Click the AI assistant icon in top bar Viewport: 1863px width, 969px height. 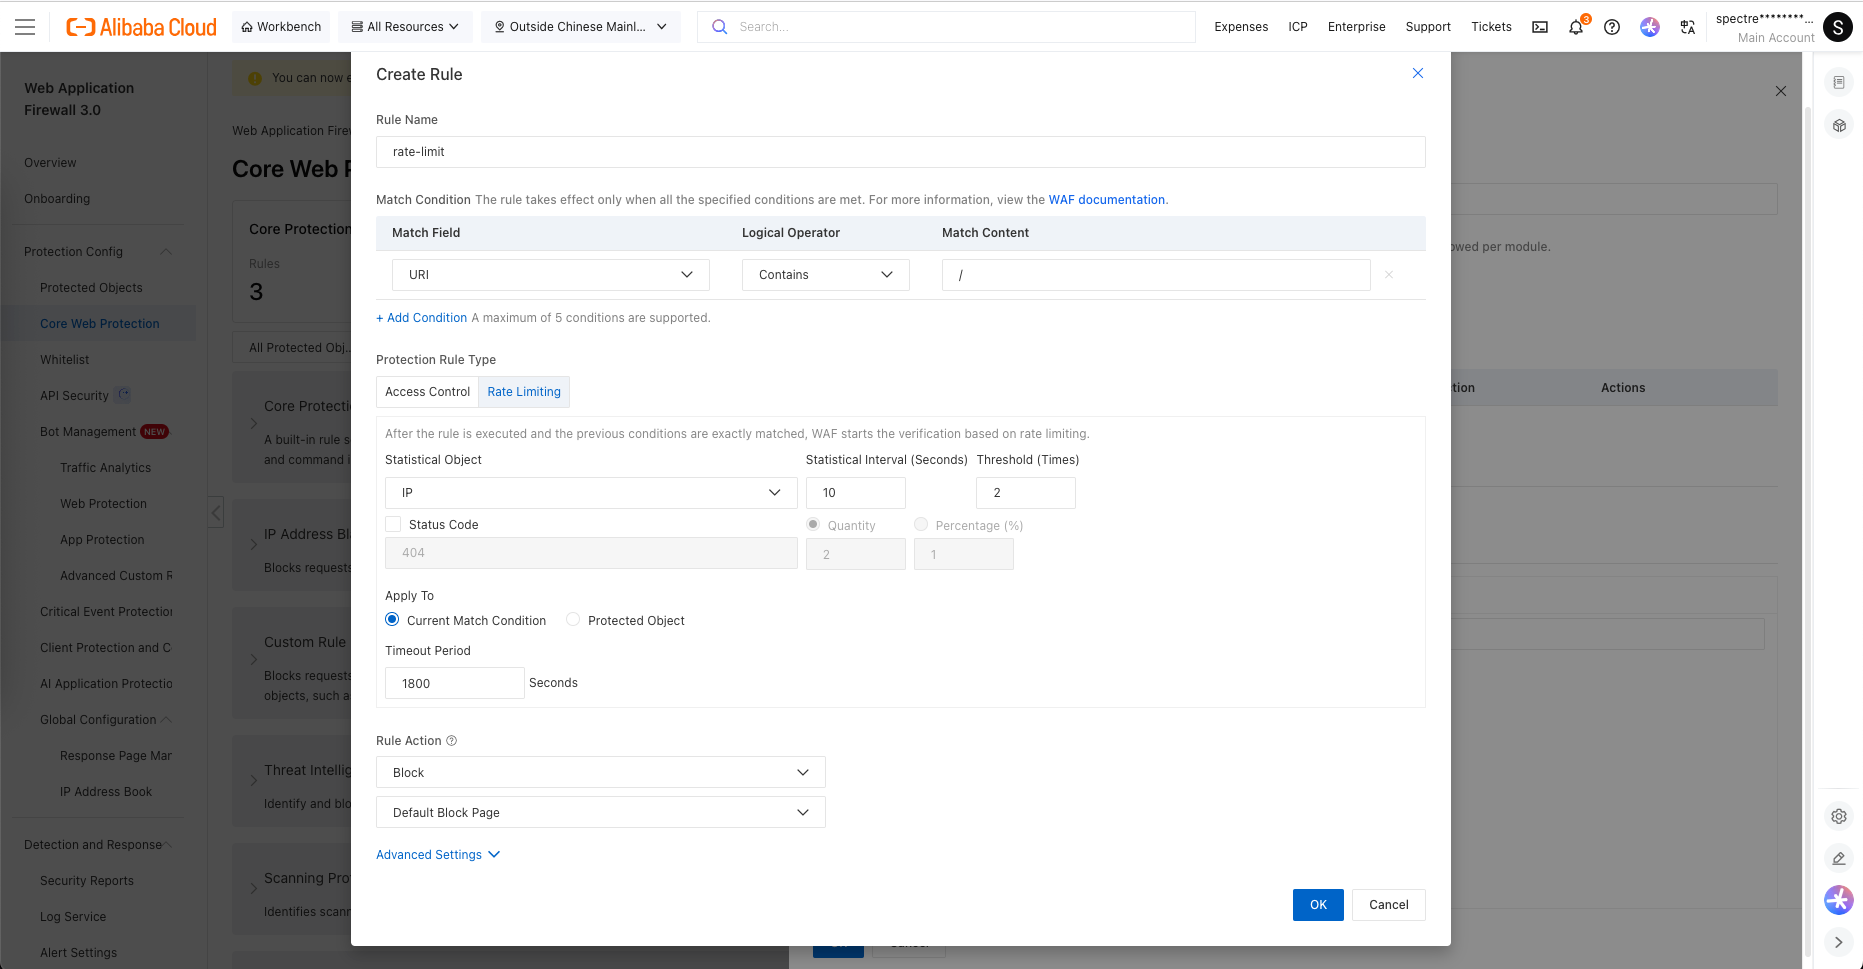pos(1650,27)
